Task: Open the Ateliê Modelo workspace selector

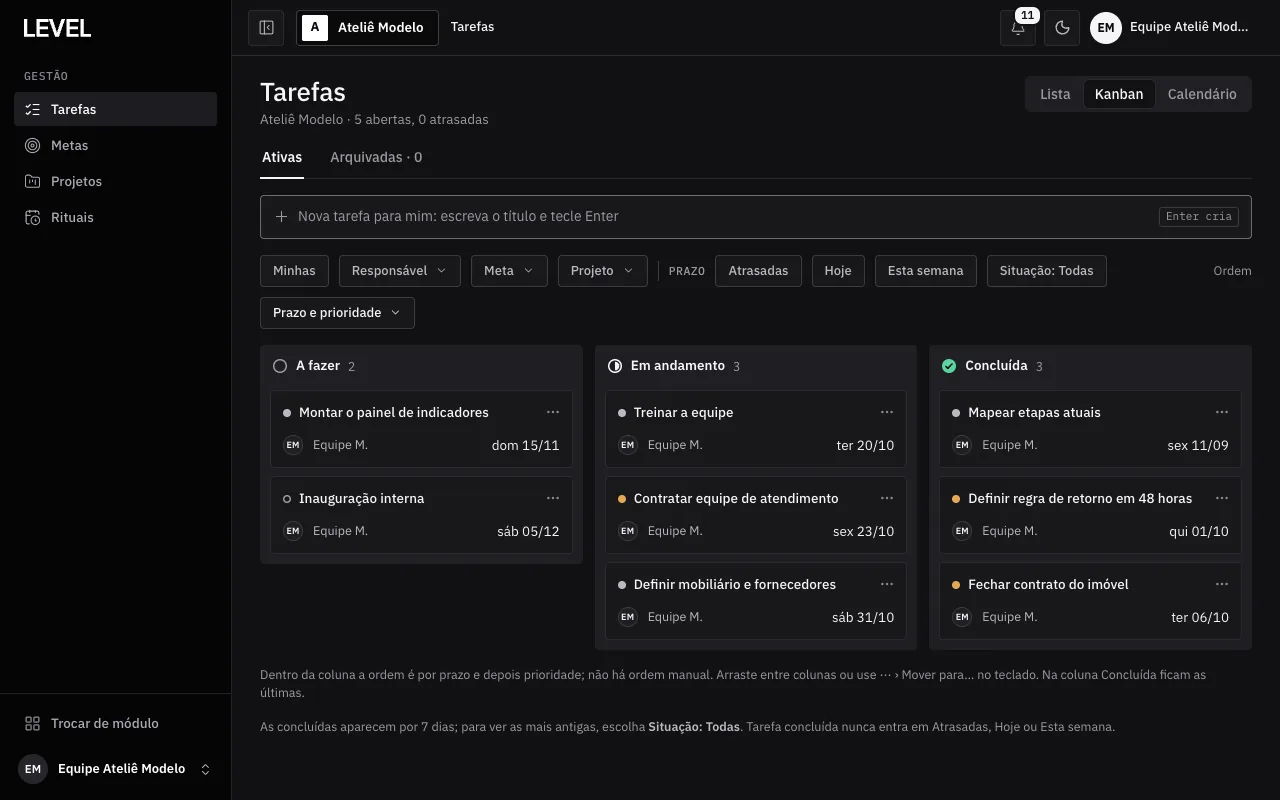Action: click(367, 28)
